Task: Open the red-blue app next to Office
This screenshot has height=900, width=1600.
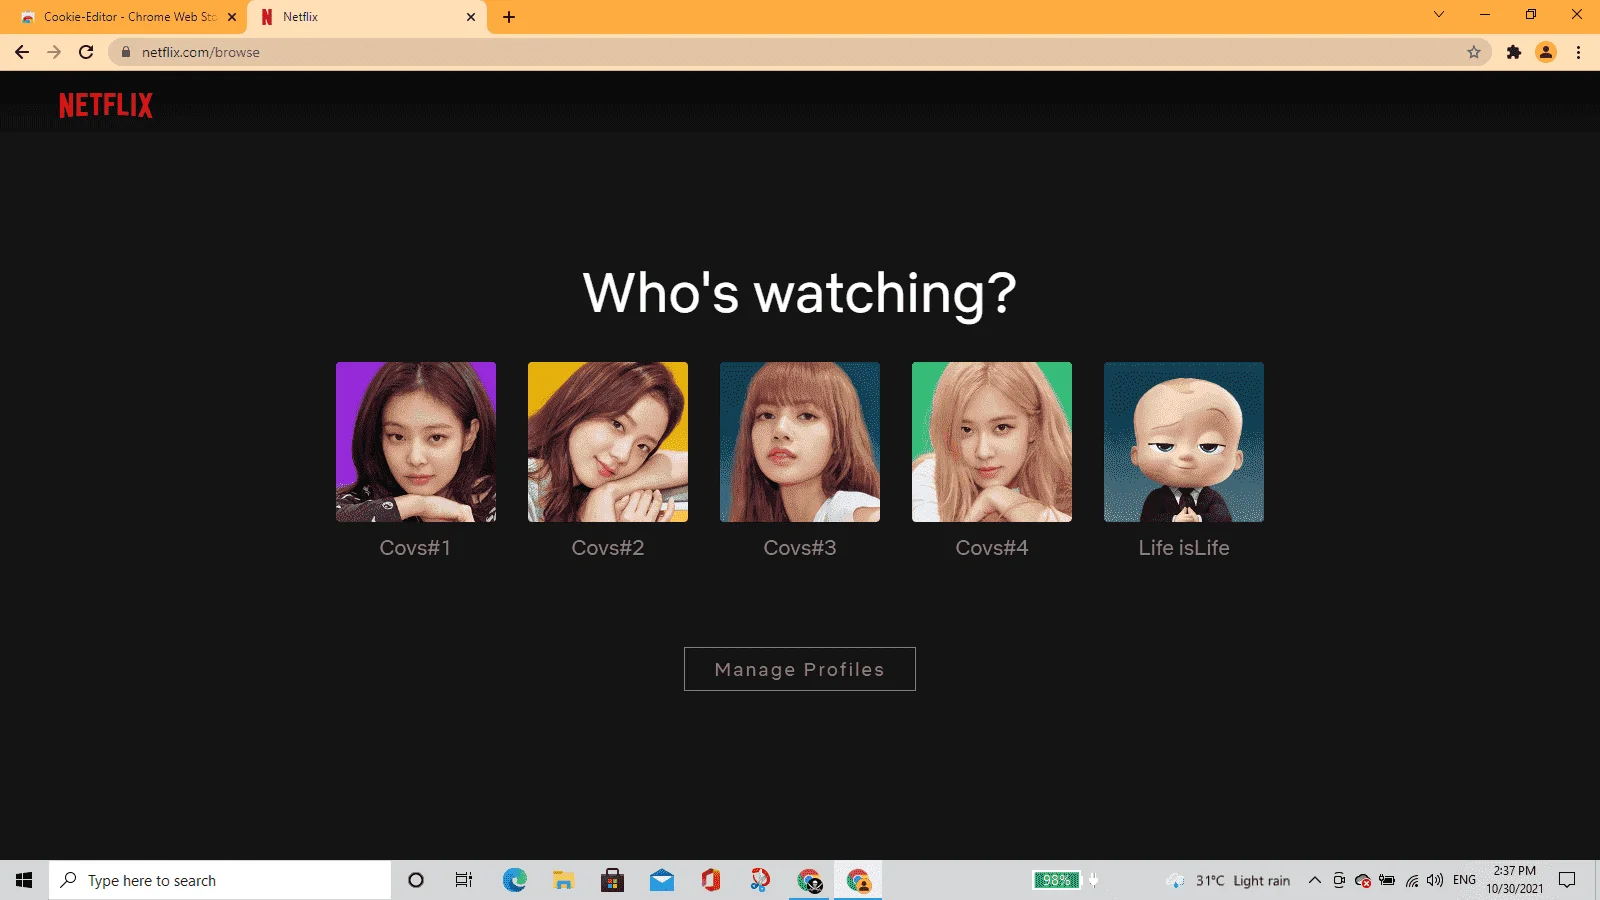Action: (760, 880)
